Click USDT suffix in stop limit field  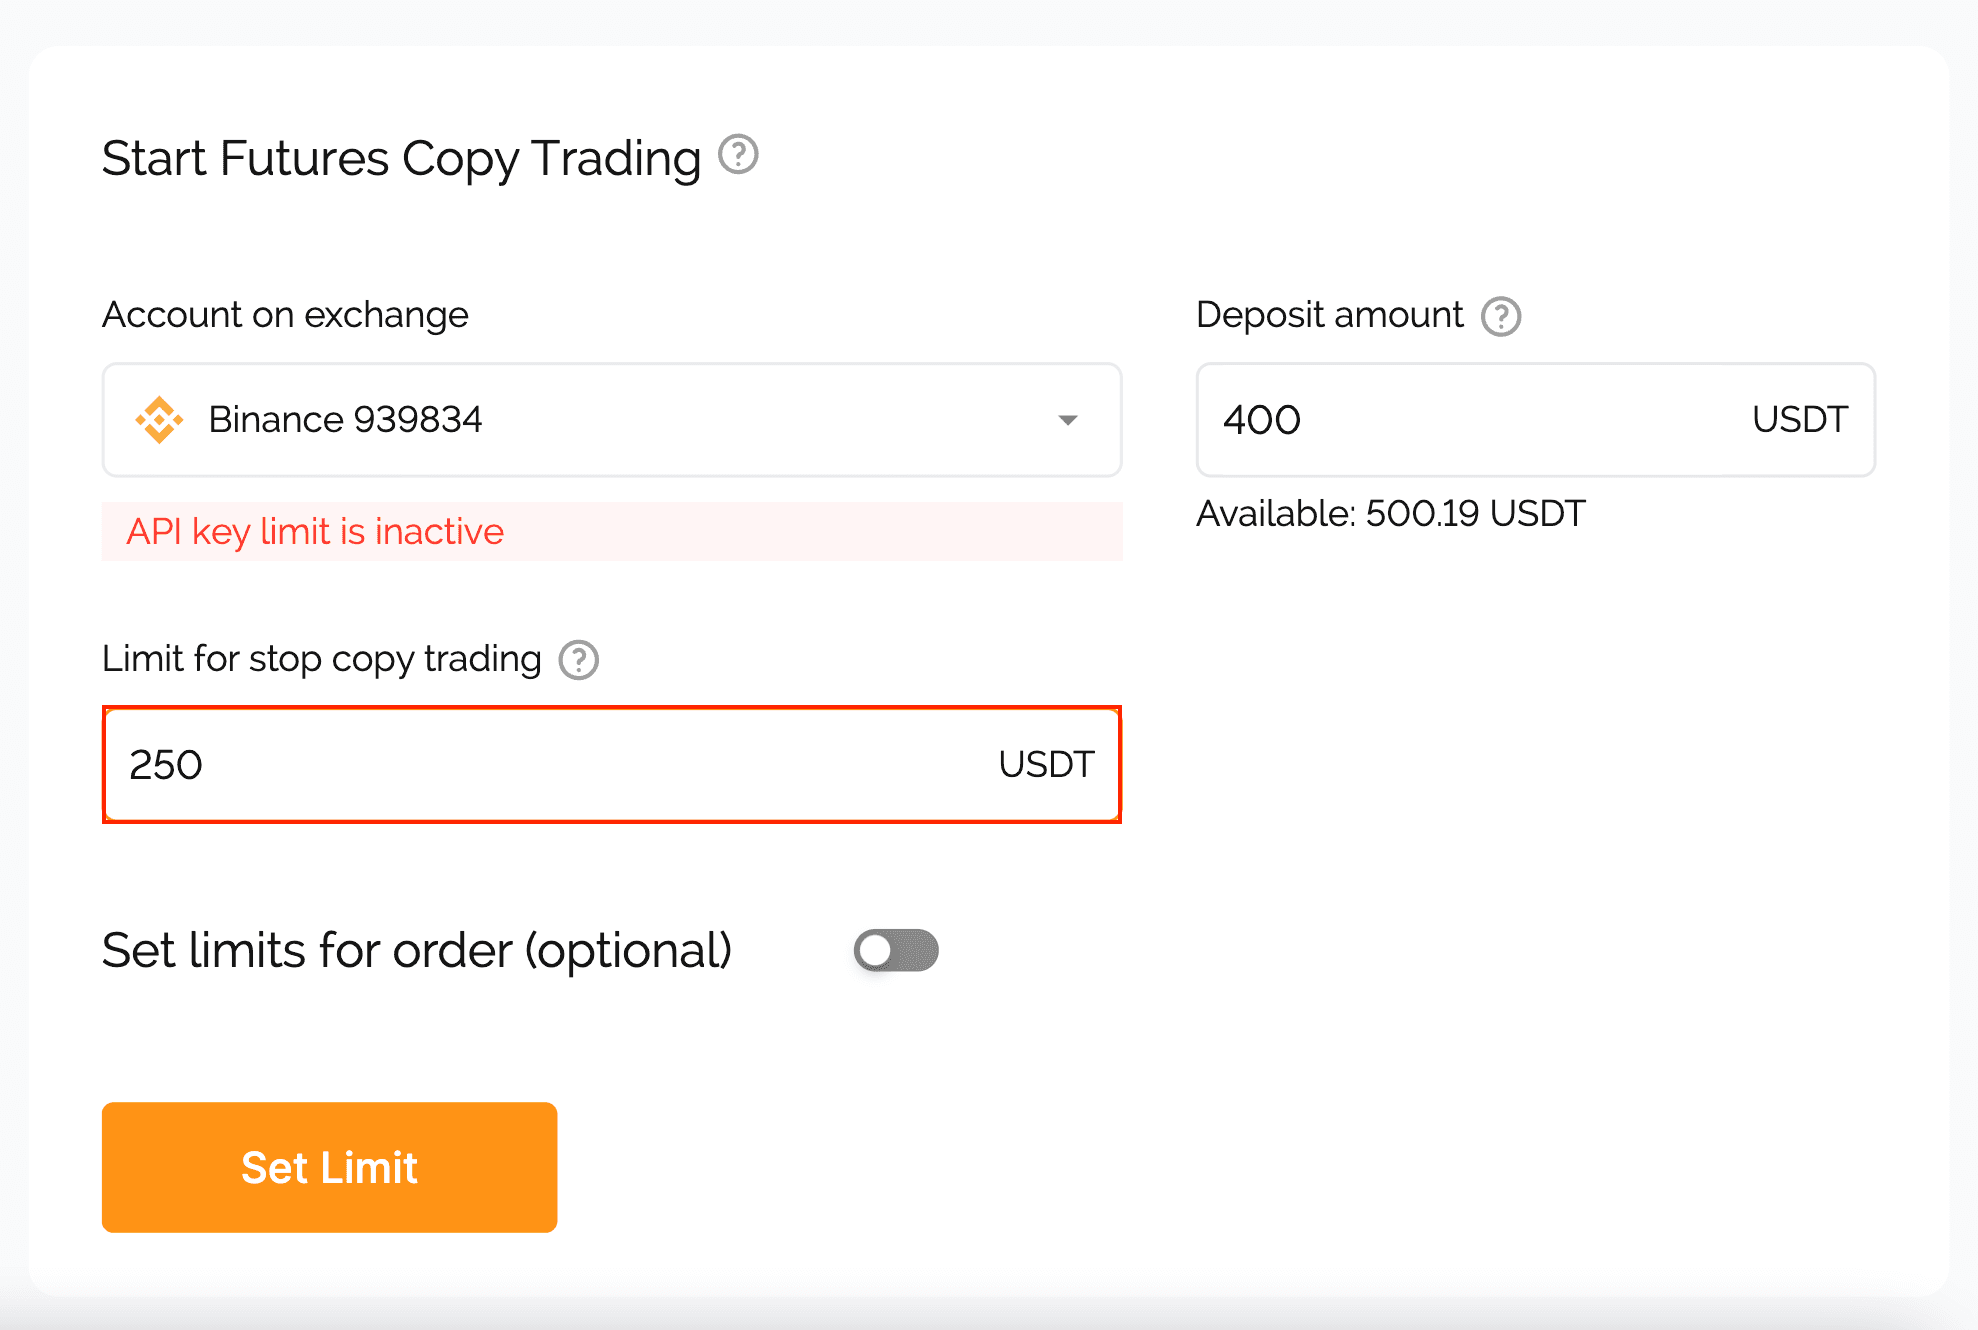(x=1046, y=765)
